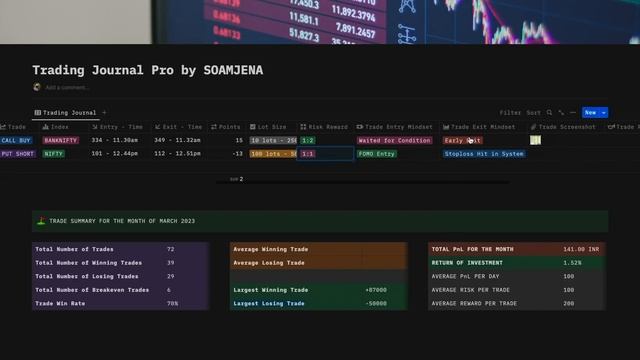Viewport: 640px width, 360px height.
Task: Select the NIFTY index tag
Action: [x=53, y=154]
